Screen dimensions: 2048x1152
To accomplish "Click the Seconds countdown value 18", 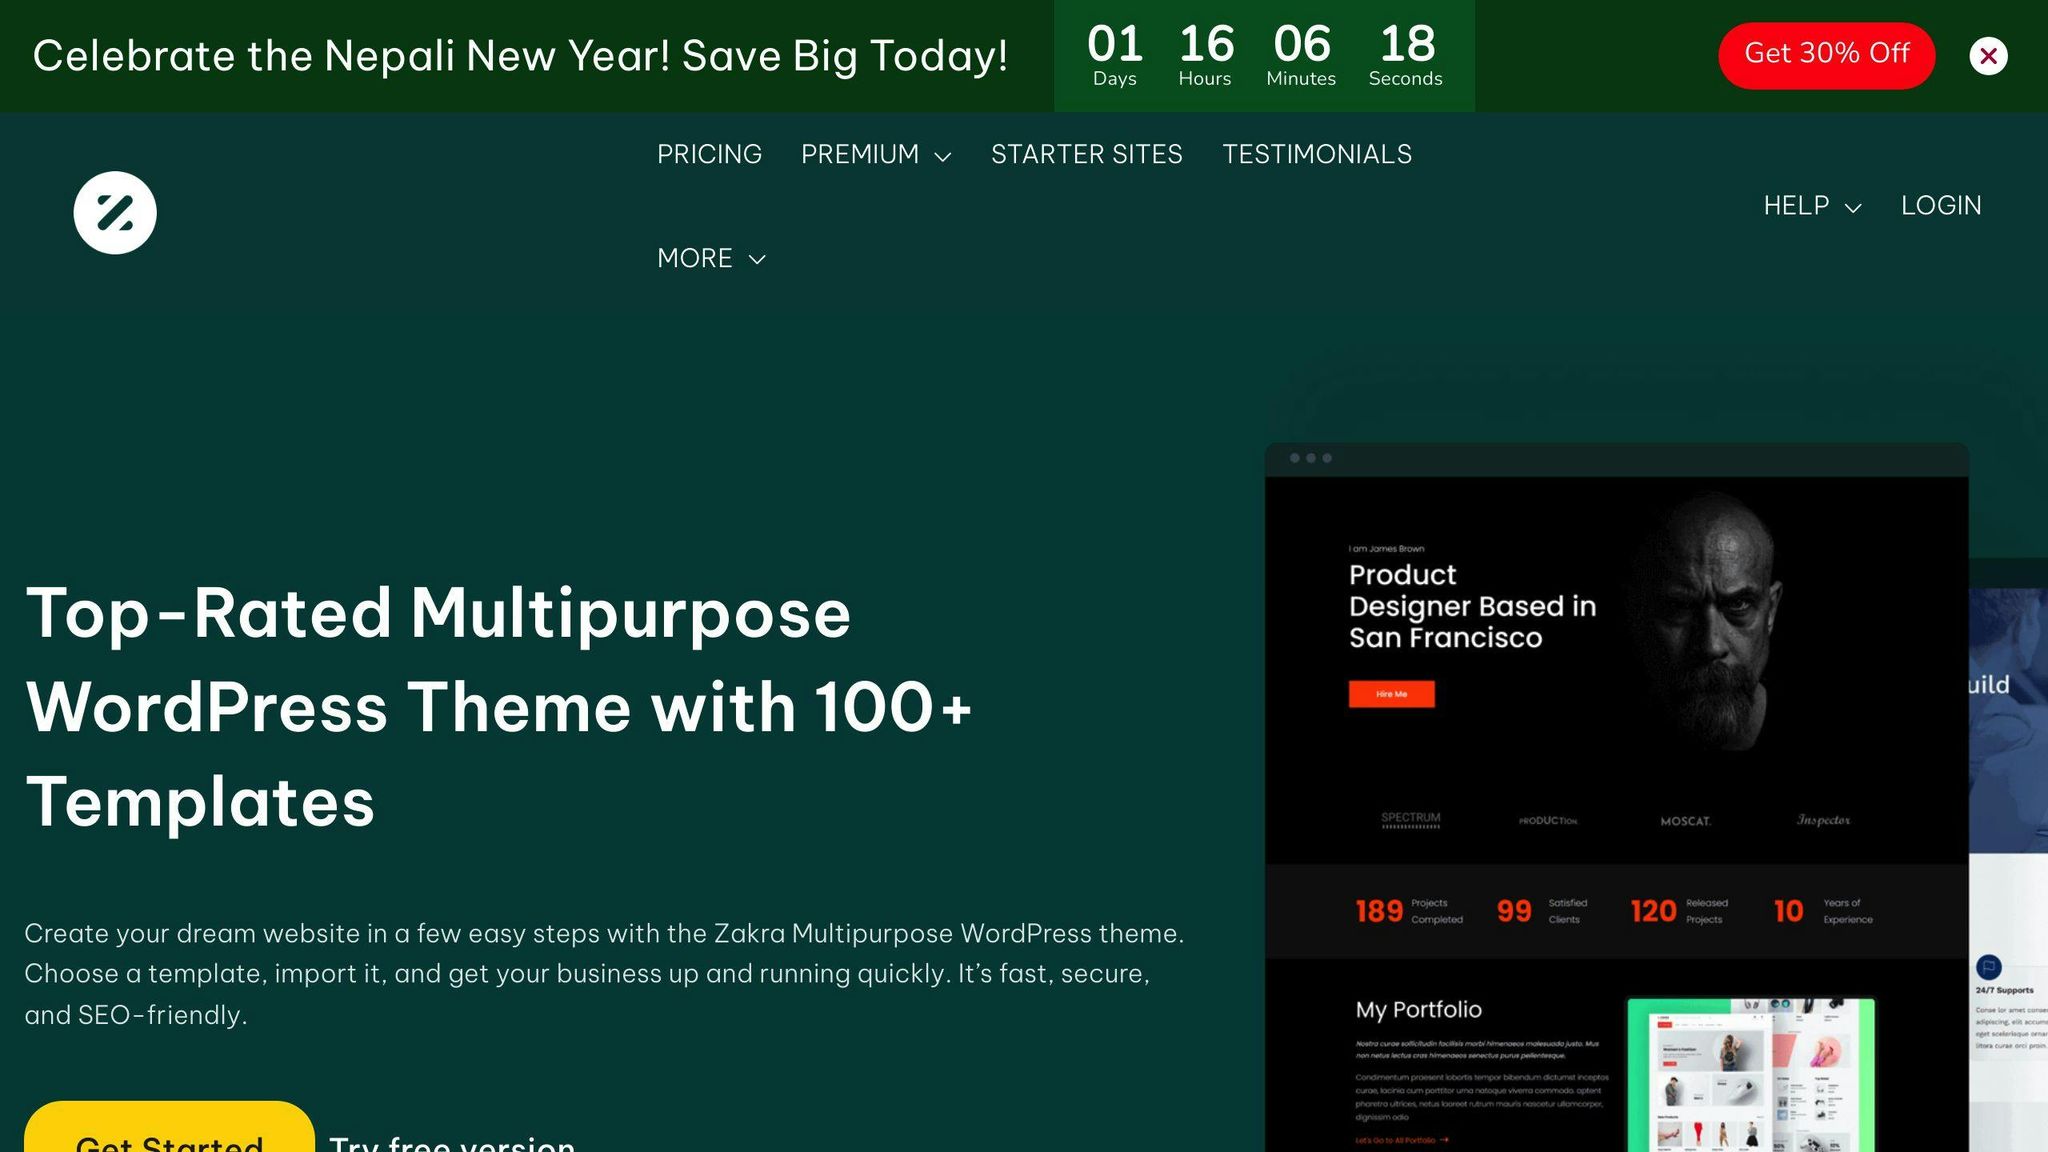I will 1407,44.
